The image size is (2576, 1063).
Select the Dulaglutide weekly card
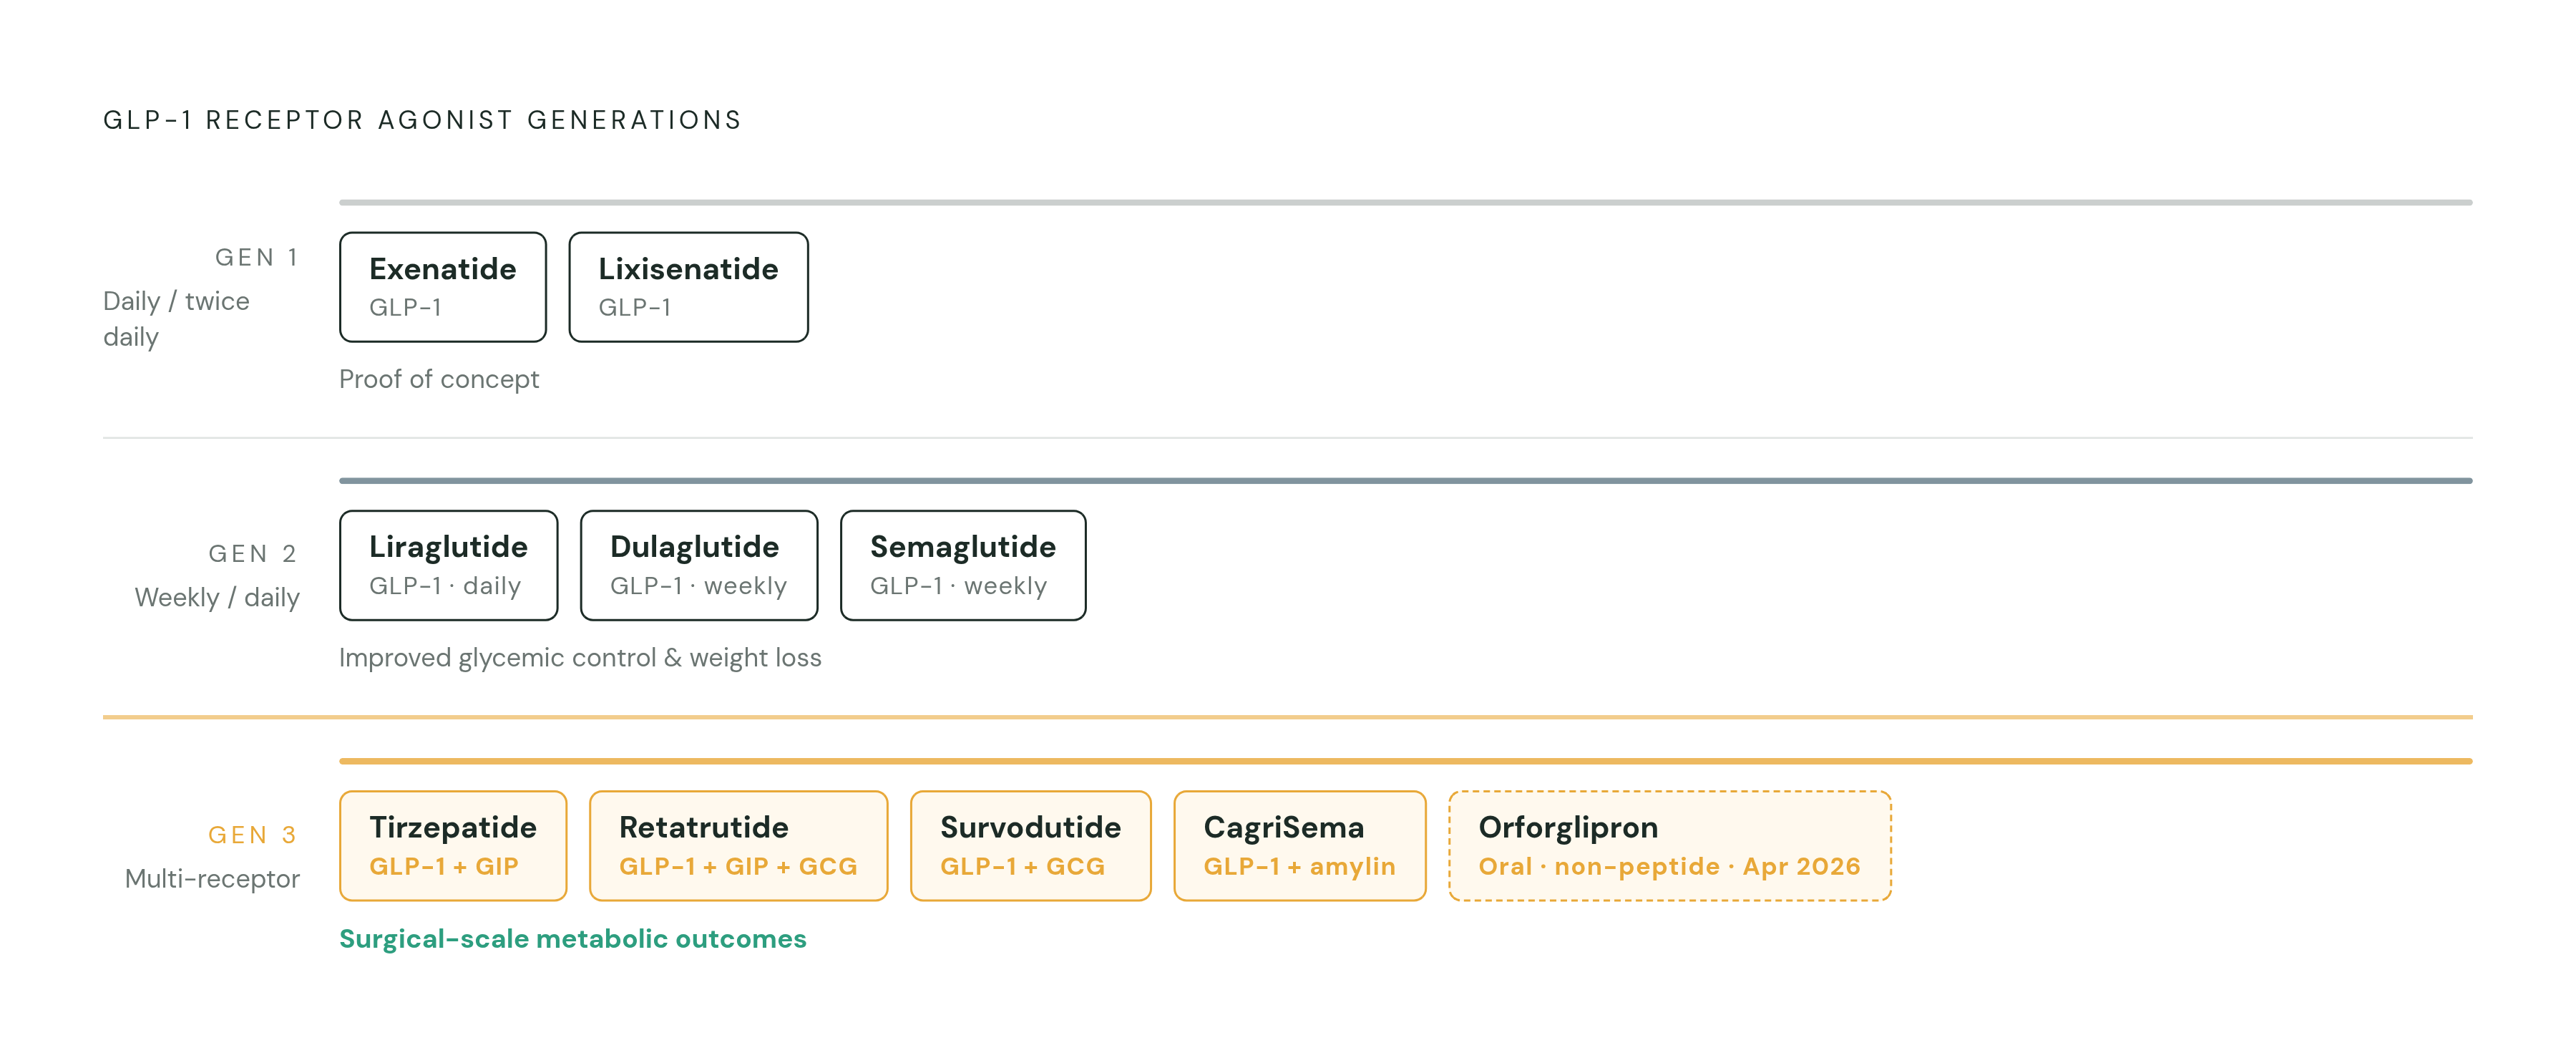click(699, 565)
